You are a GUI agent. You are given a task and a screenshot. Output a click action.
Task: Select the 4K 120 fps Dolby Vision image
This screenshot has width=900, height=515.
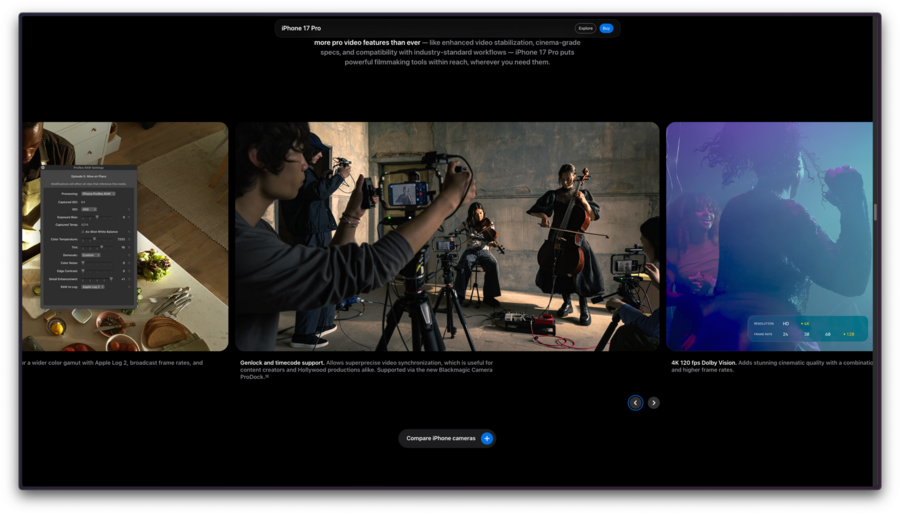click(x=769, y=236)
